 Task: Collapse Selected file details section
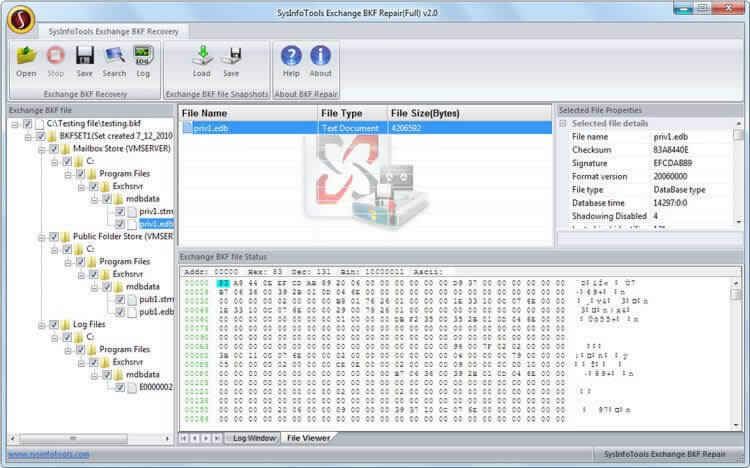(x=563, y=123)
